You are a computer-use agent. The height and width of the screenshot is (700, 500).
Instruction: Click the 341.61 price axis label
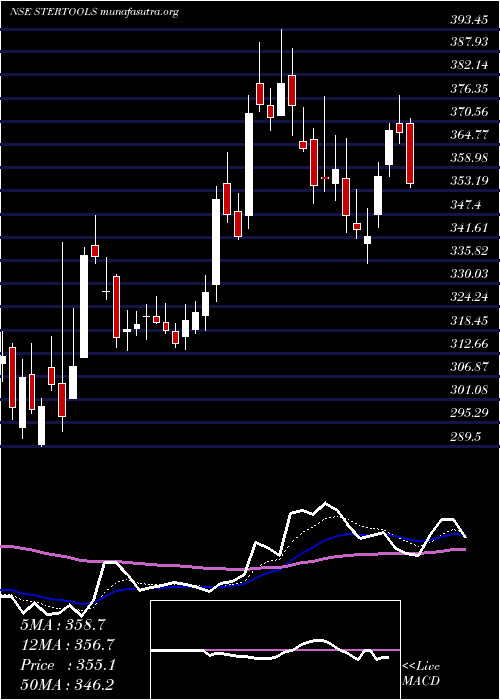point(469,228)
